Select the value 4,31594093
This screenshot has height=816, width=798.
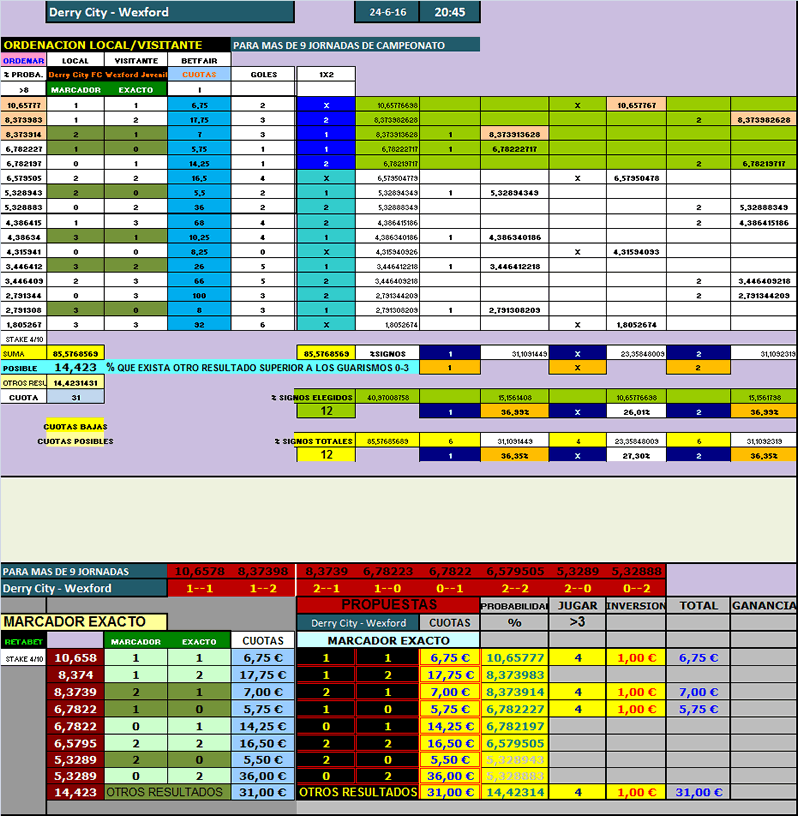click(x=636, y=252)
